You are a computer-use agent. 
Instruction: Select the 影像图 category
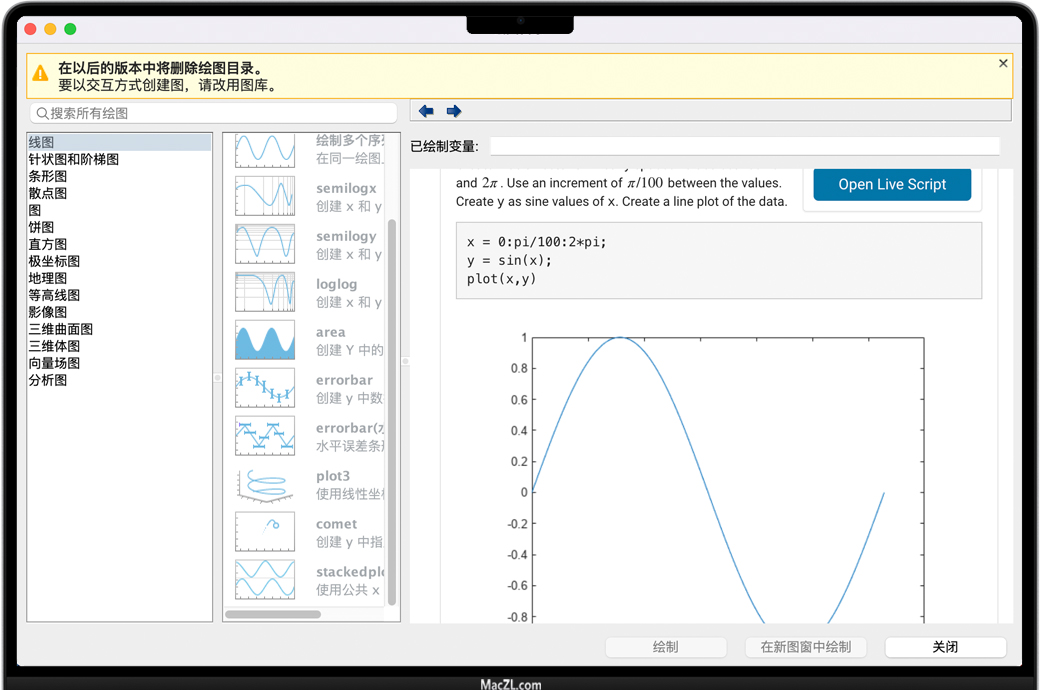(119, 312)
